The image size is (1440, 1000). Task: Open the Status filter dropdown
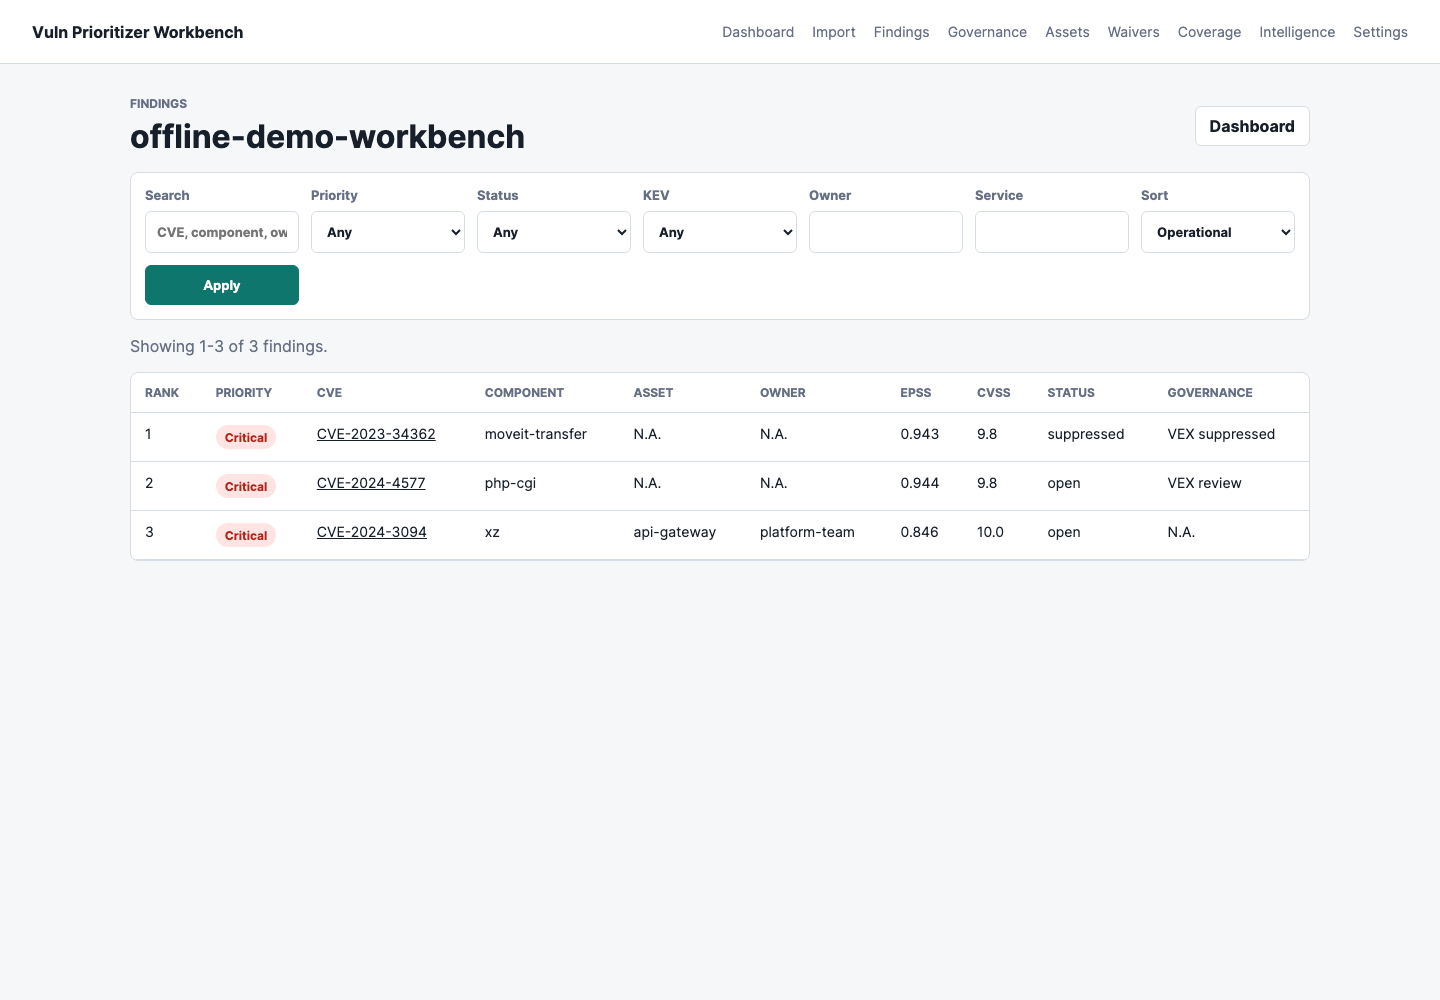[x=554, y=232]
